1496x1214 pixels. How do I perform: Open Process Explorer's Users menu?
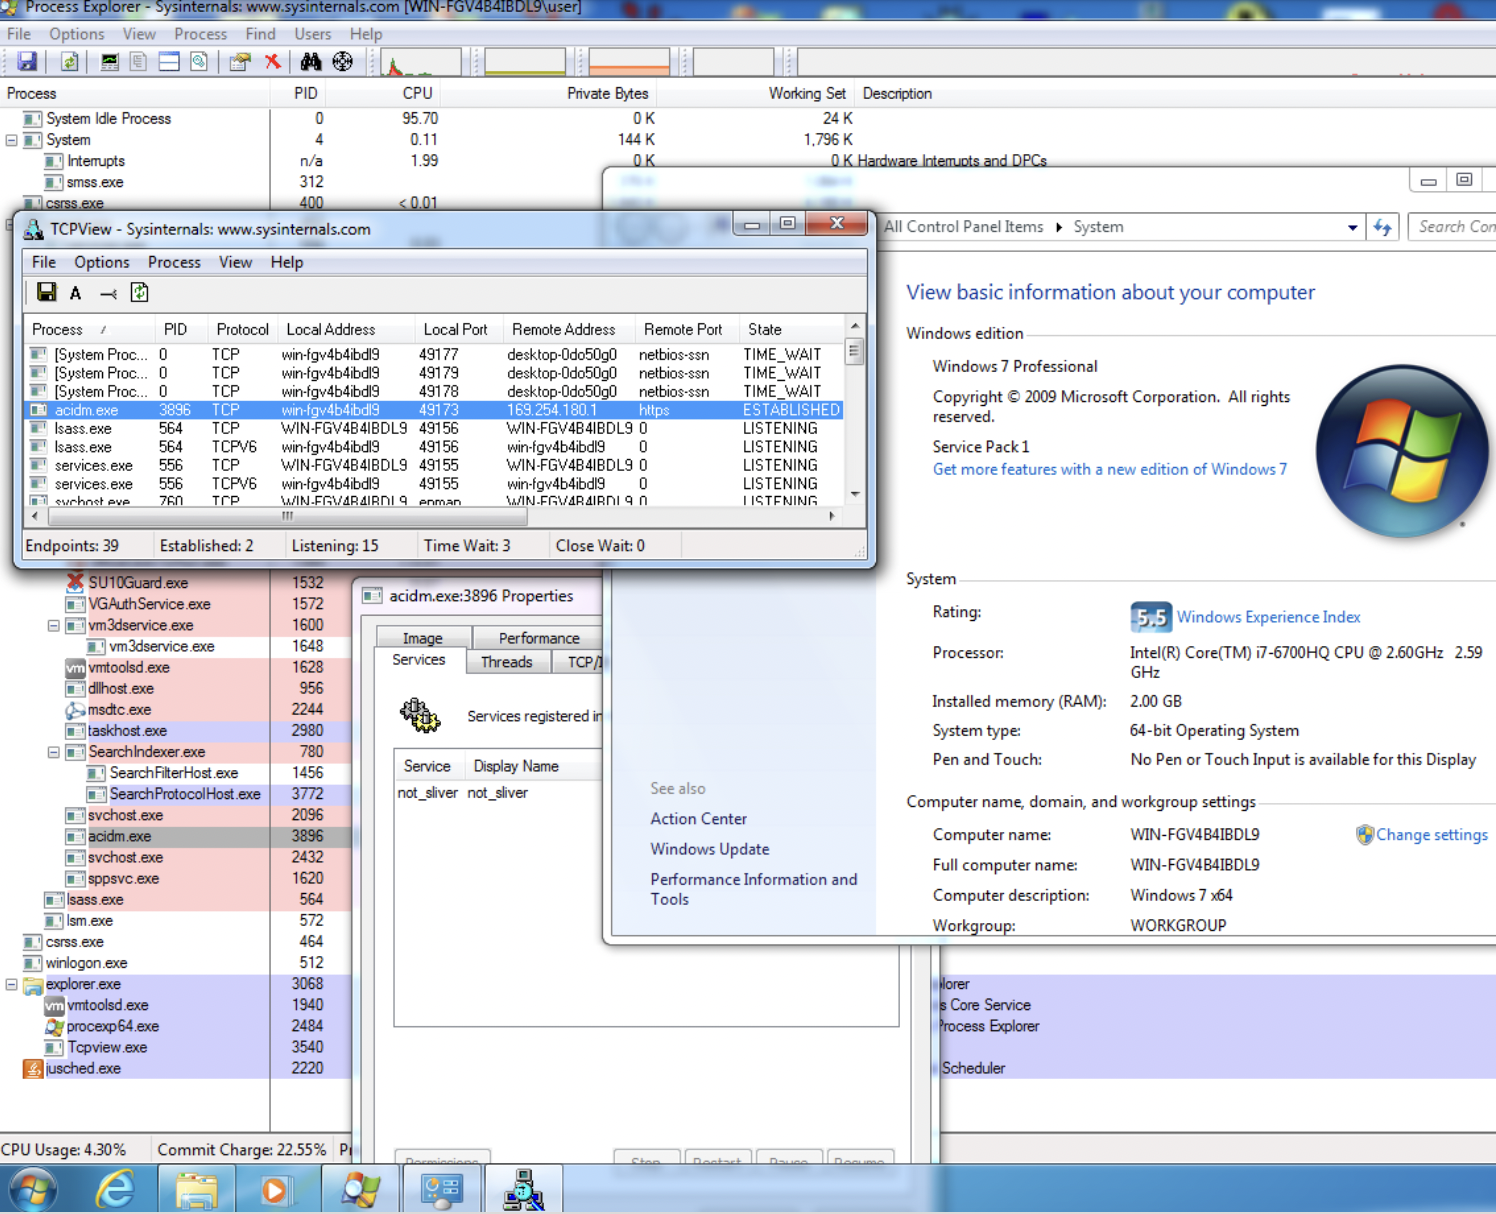(313, 34)
